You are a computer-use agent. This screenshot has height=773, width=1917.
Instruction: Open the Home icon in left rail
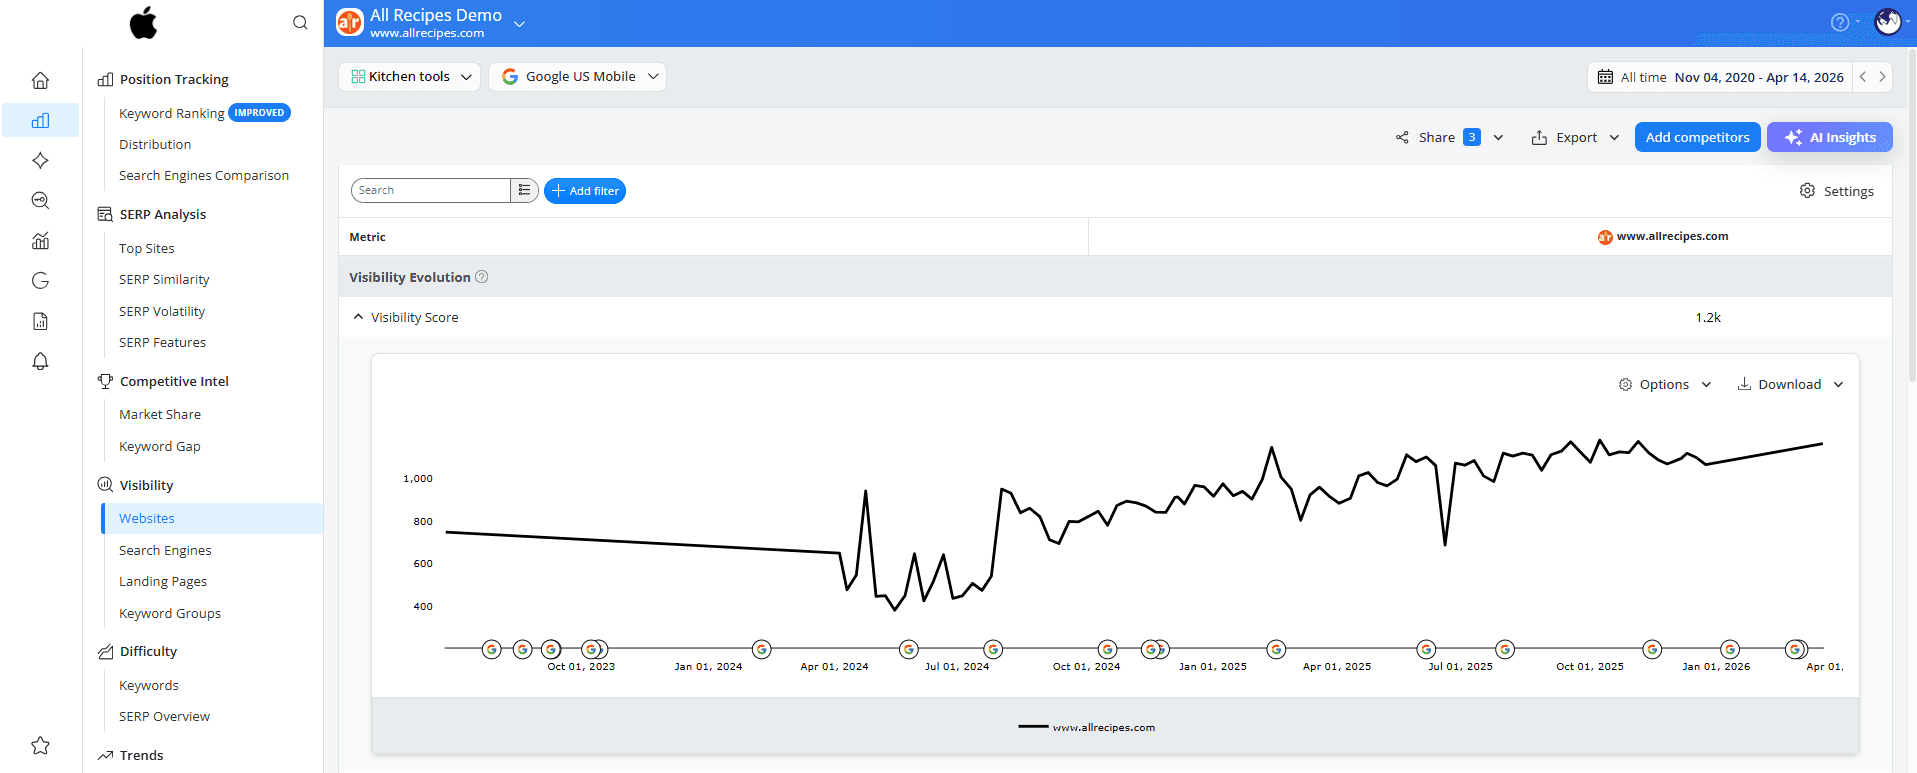pyautogui.click(x=40, y=80)
